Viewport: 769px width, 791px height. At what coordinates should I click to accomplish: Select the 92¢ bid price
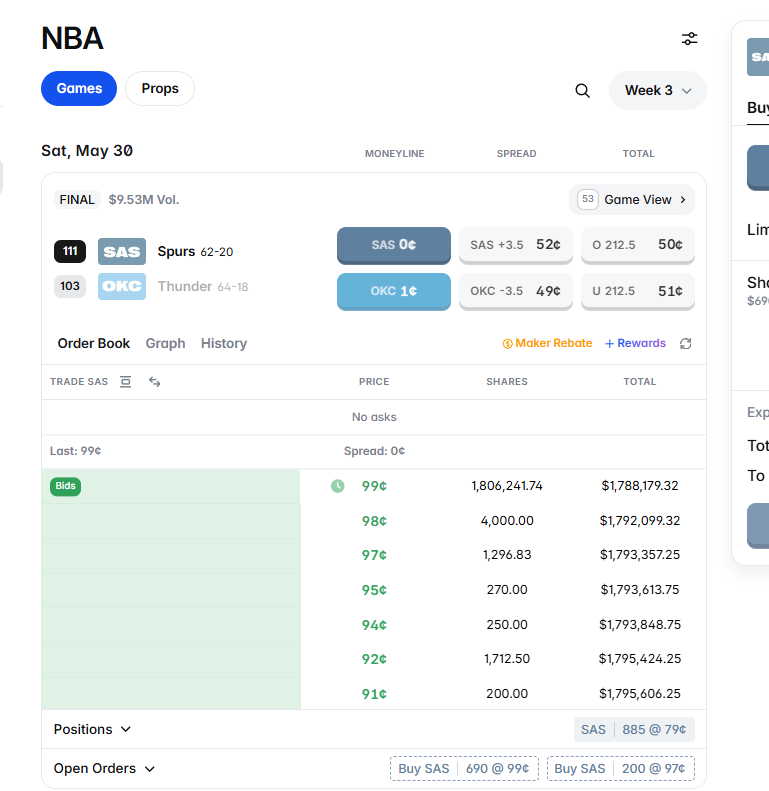(x=374, y=659)
